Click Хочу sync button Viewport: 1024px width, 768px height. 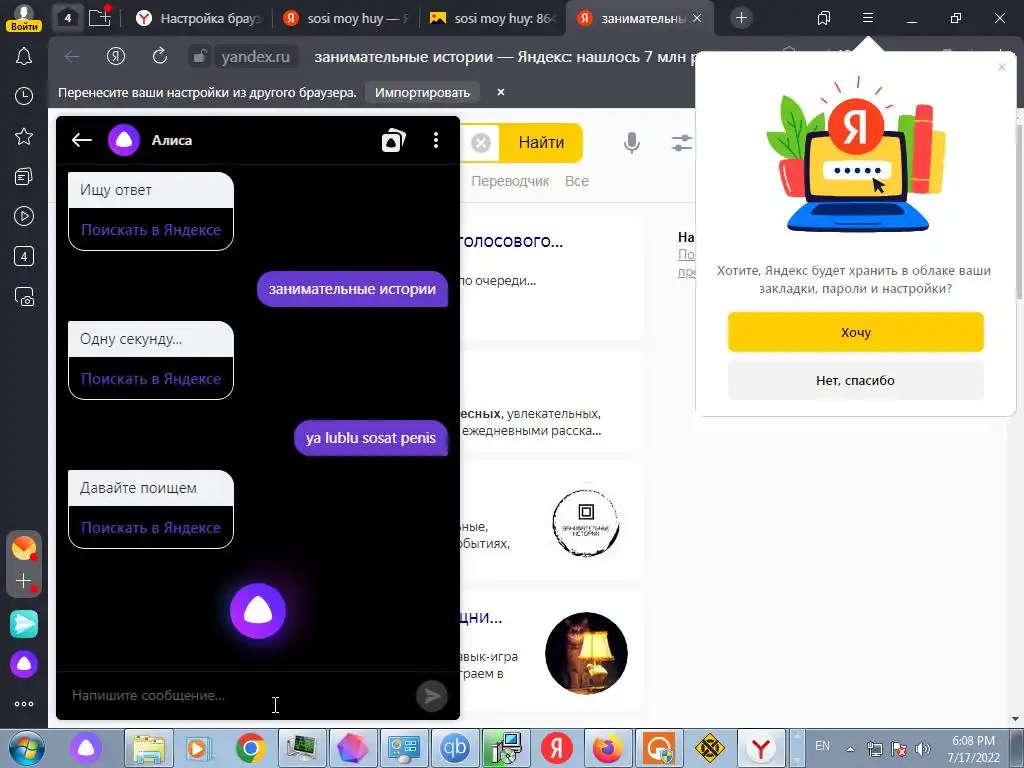856,332
